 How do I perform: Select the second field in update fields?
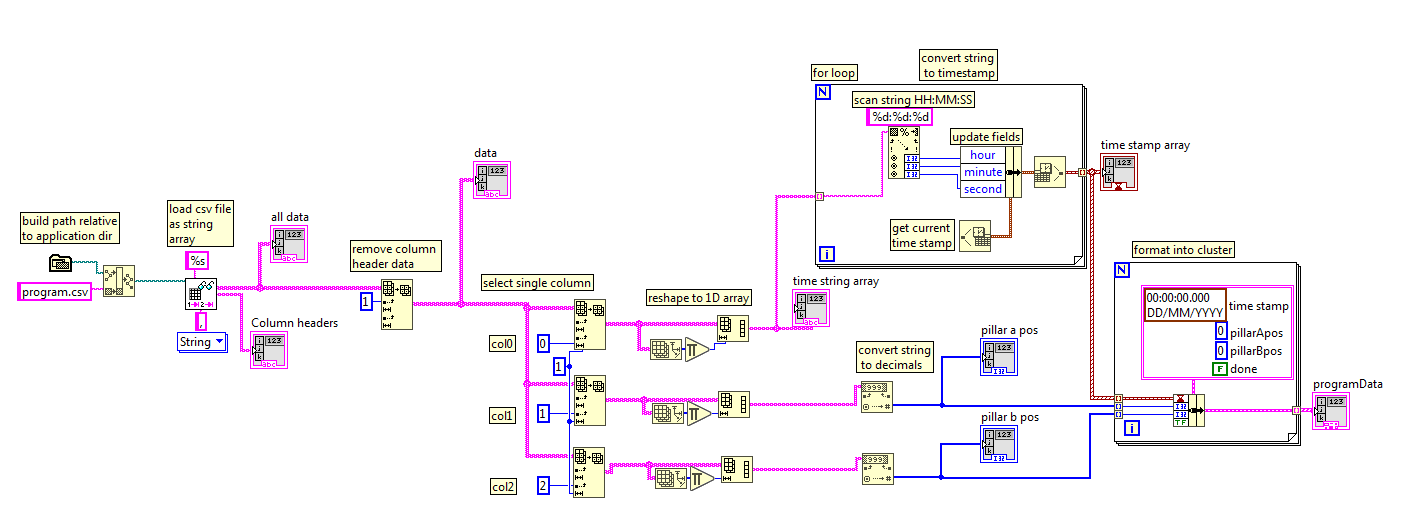[x=982, y=189]
